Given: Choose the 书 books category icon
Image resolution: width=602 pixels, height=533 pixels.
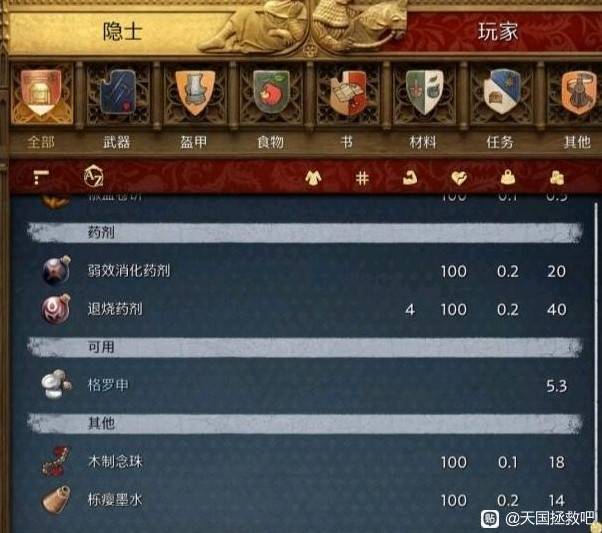Looking at the screenshot, I should click(347, 93).
